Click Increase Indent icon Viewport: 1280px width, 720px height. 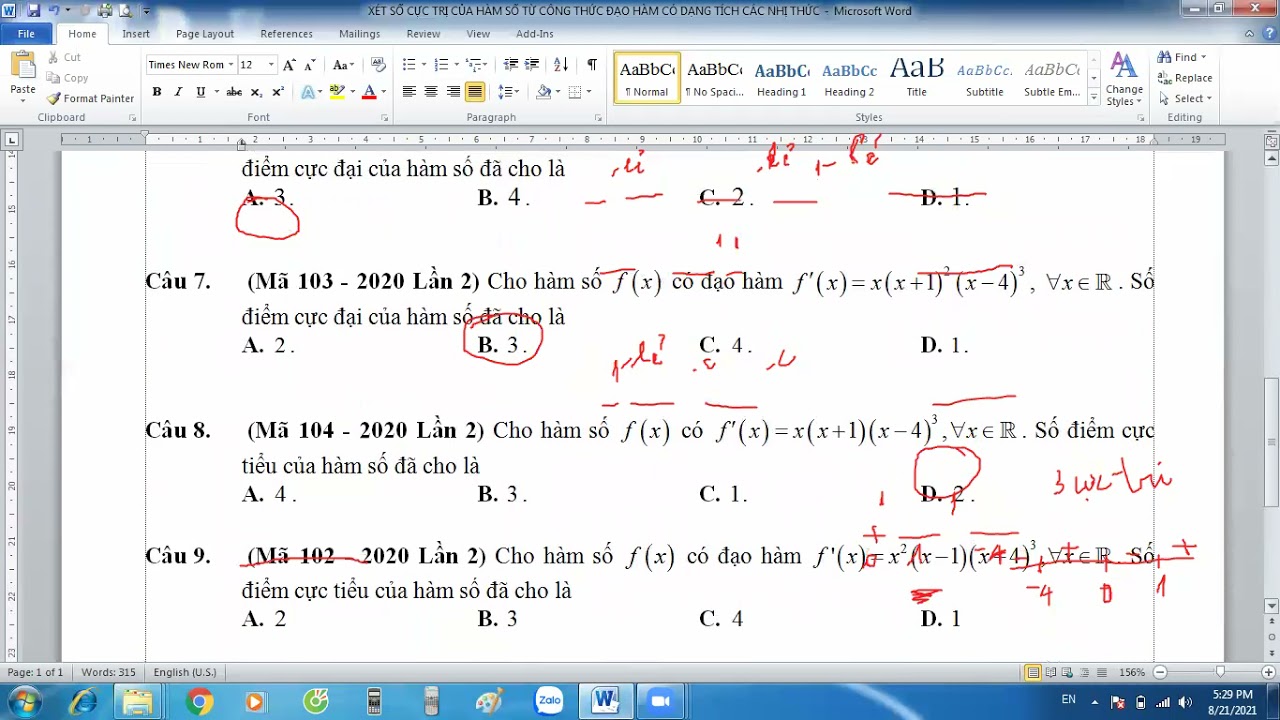click(x=533, y=65)
